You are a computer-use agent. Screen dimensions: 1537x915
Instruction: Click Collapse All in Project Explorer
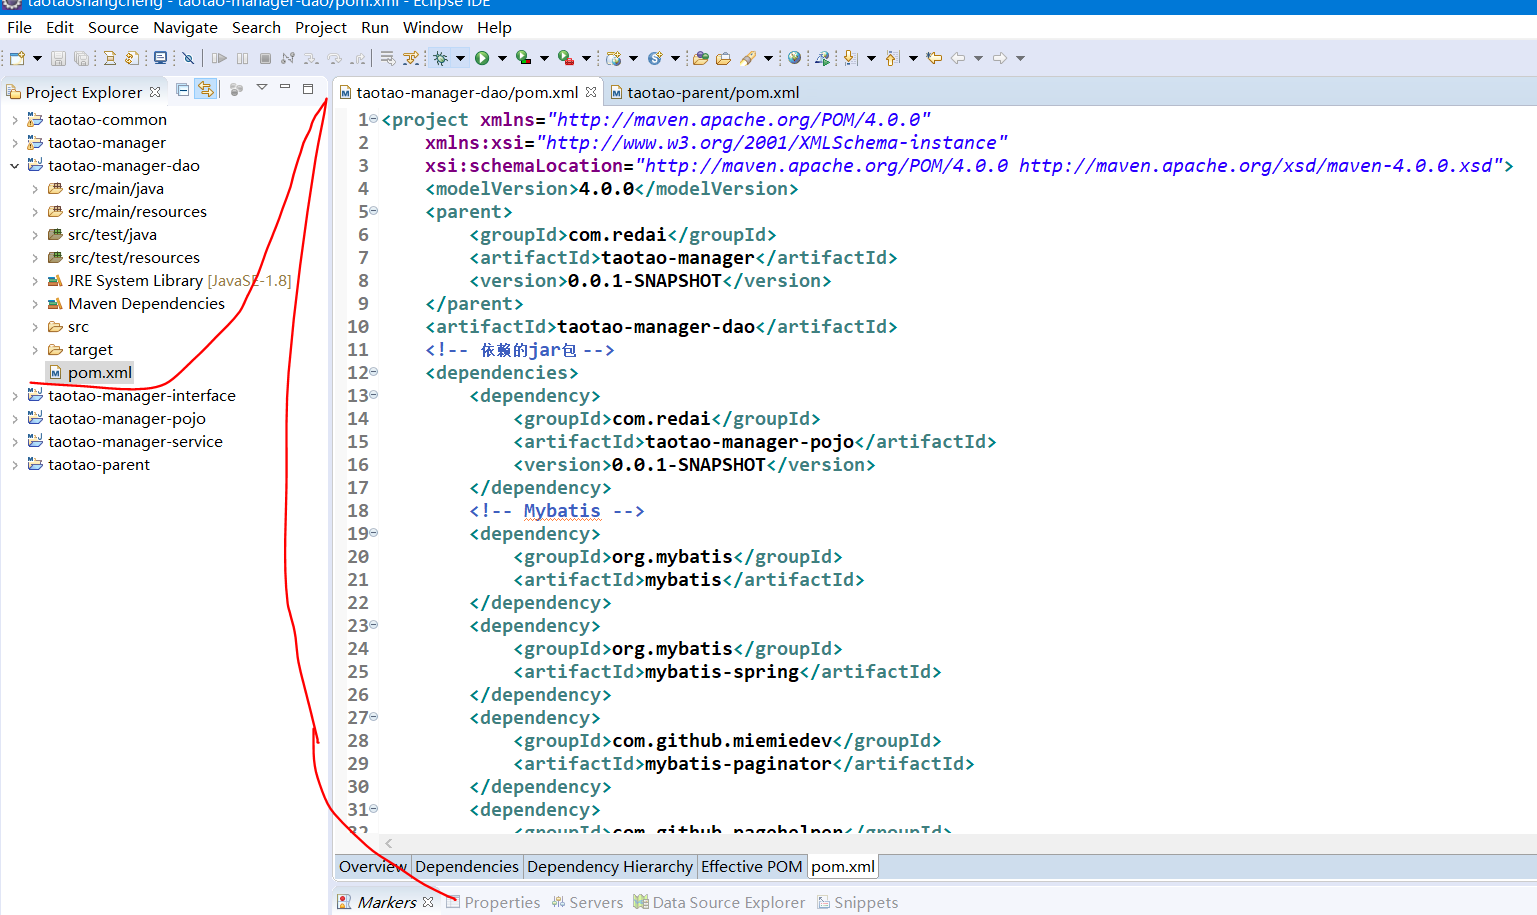[183, 90]
